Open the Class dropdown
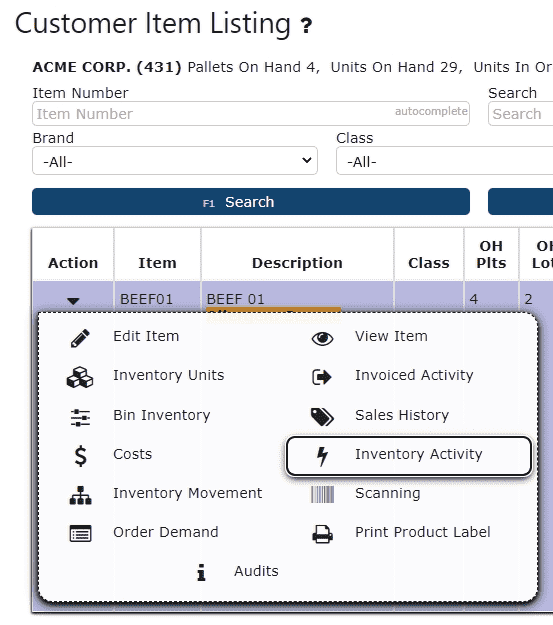The image size is (553, 625). point(445,161)
